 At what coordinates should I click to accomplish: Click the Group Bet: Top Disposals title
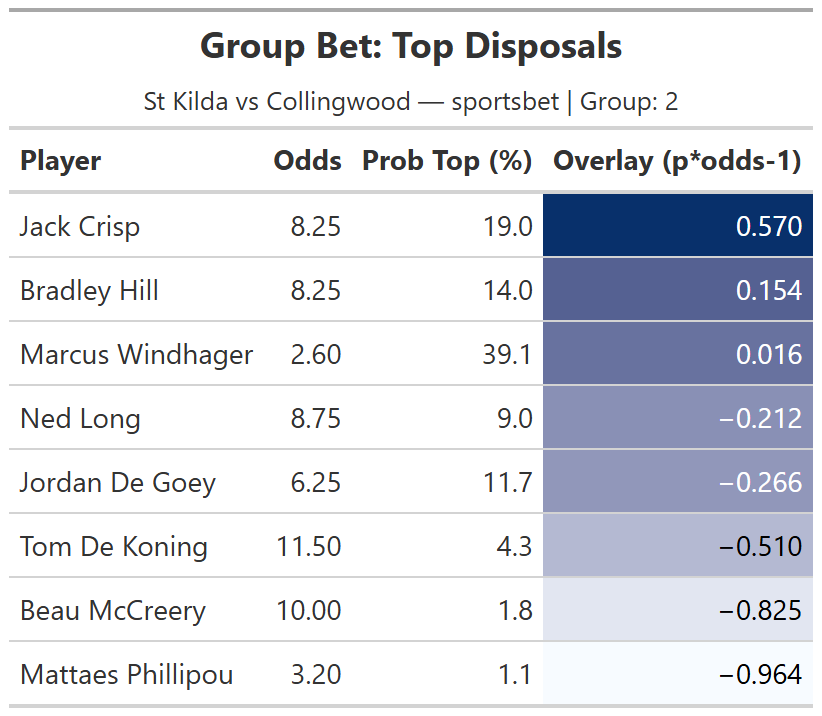pos(411,46)
